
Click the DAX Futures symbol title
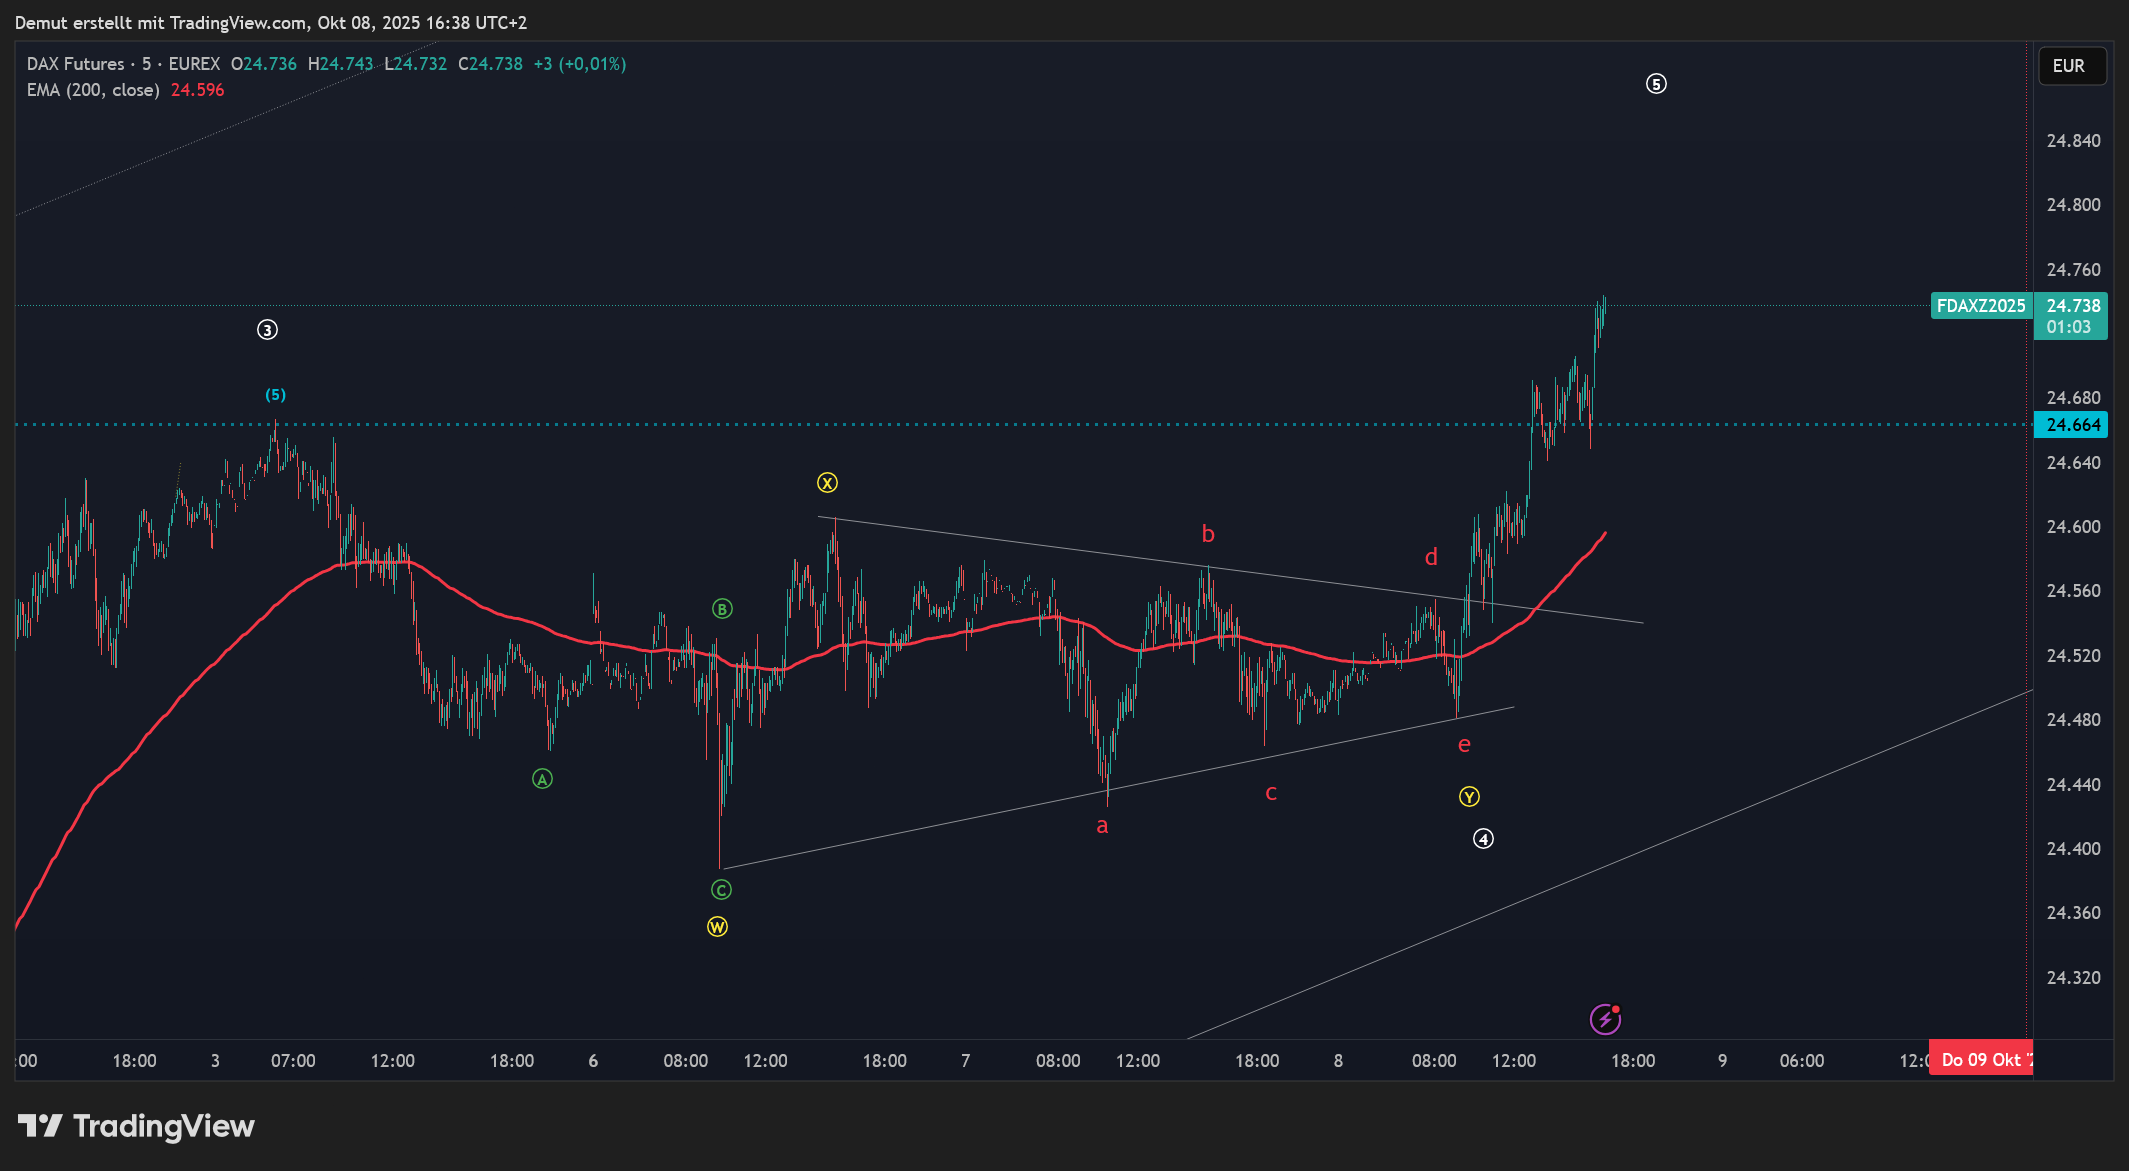click(76, 64)
